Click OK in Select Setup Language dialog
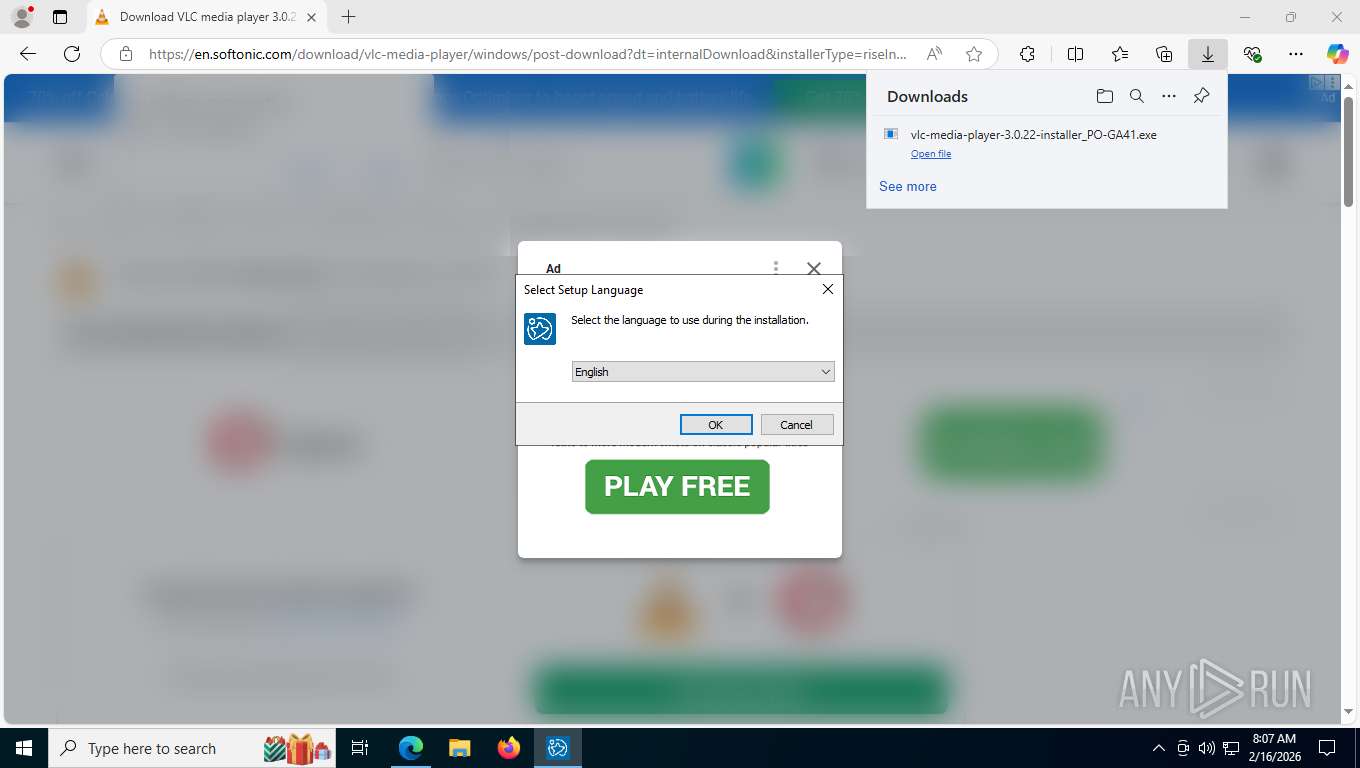The image size is (1360, 768). coord(716,425)
